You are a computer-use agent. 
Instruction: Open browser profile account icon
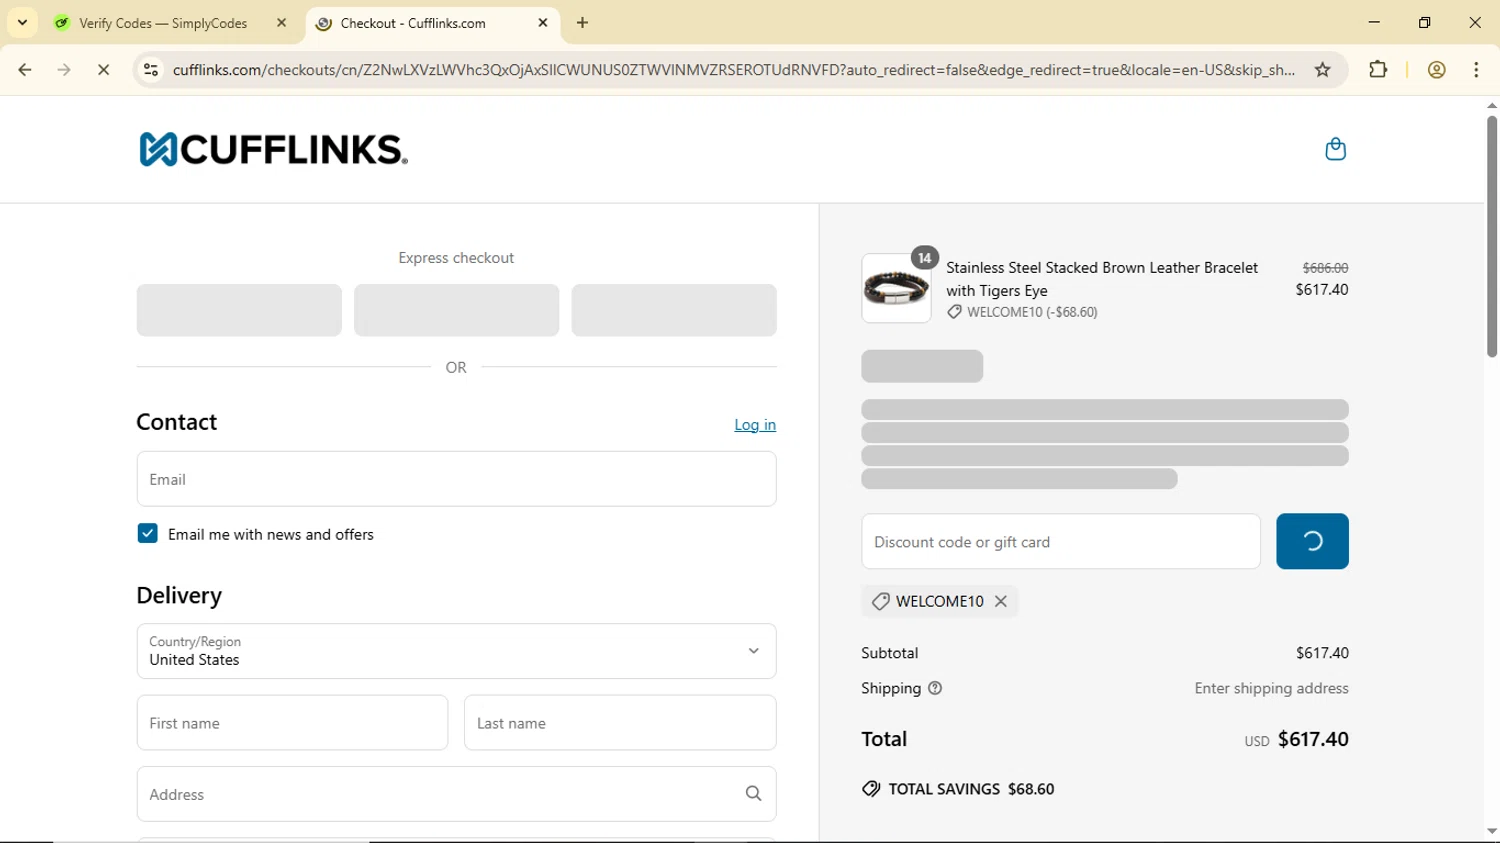tap(1437, 70)
